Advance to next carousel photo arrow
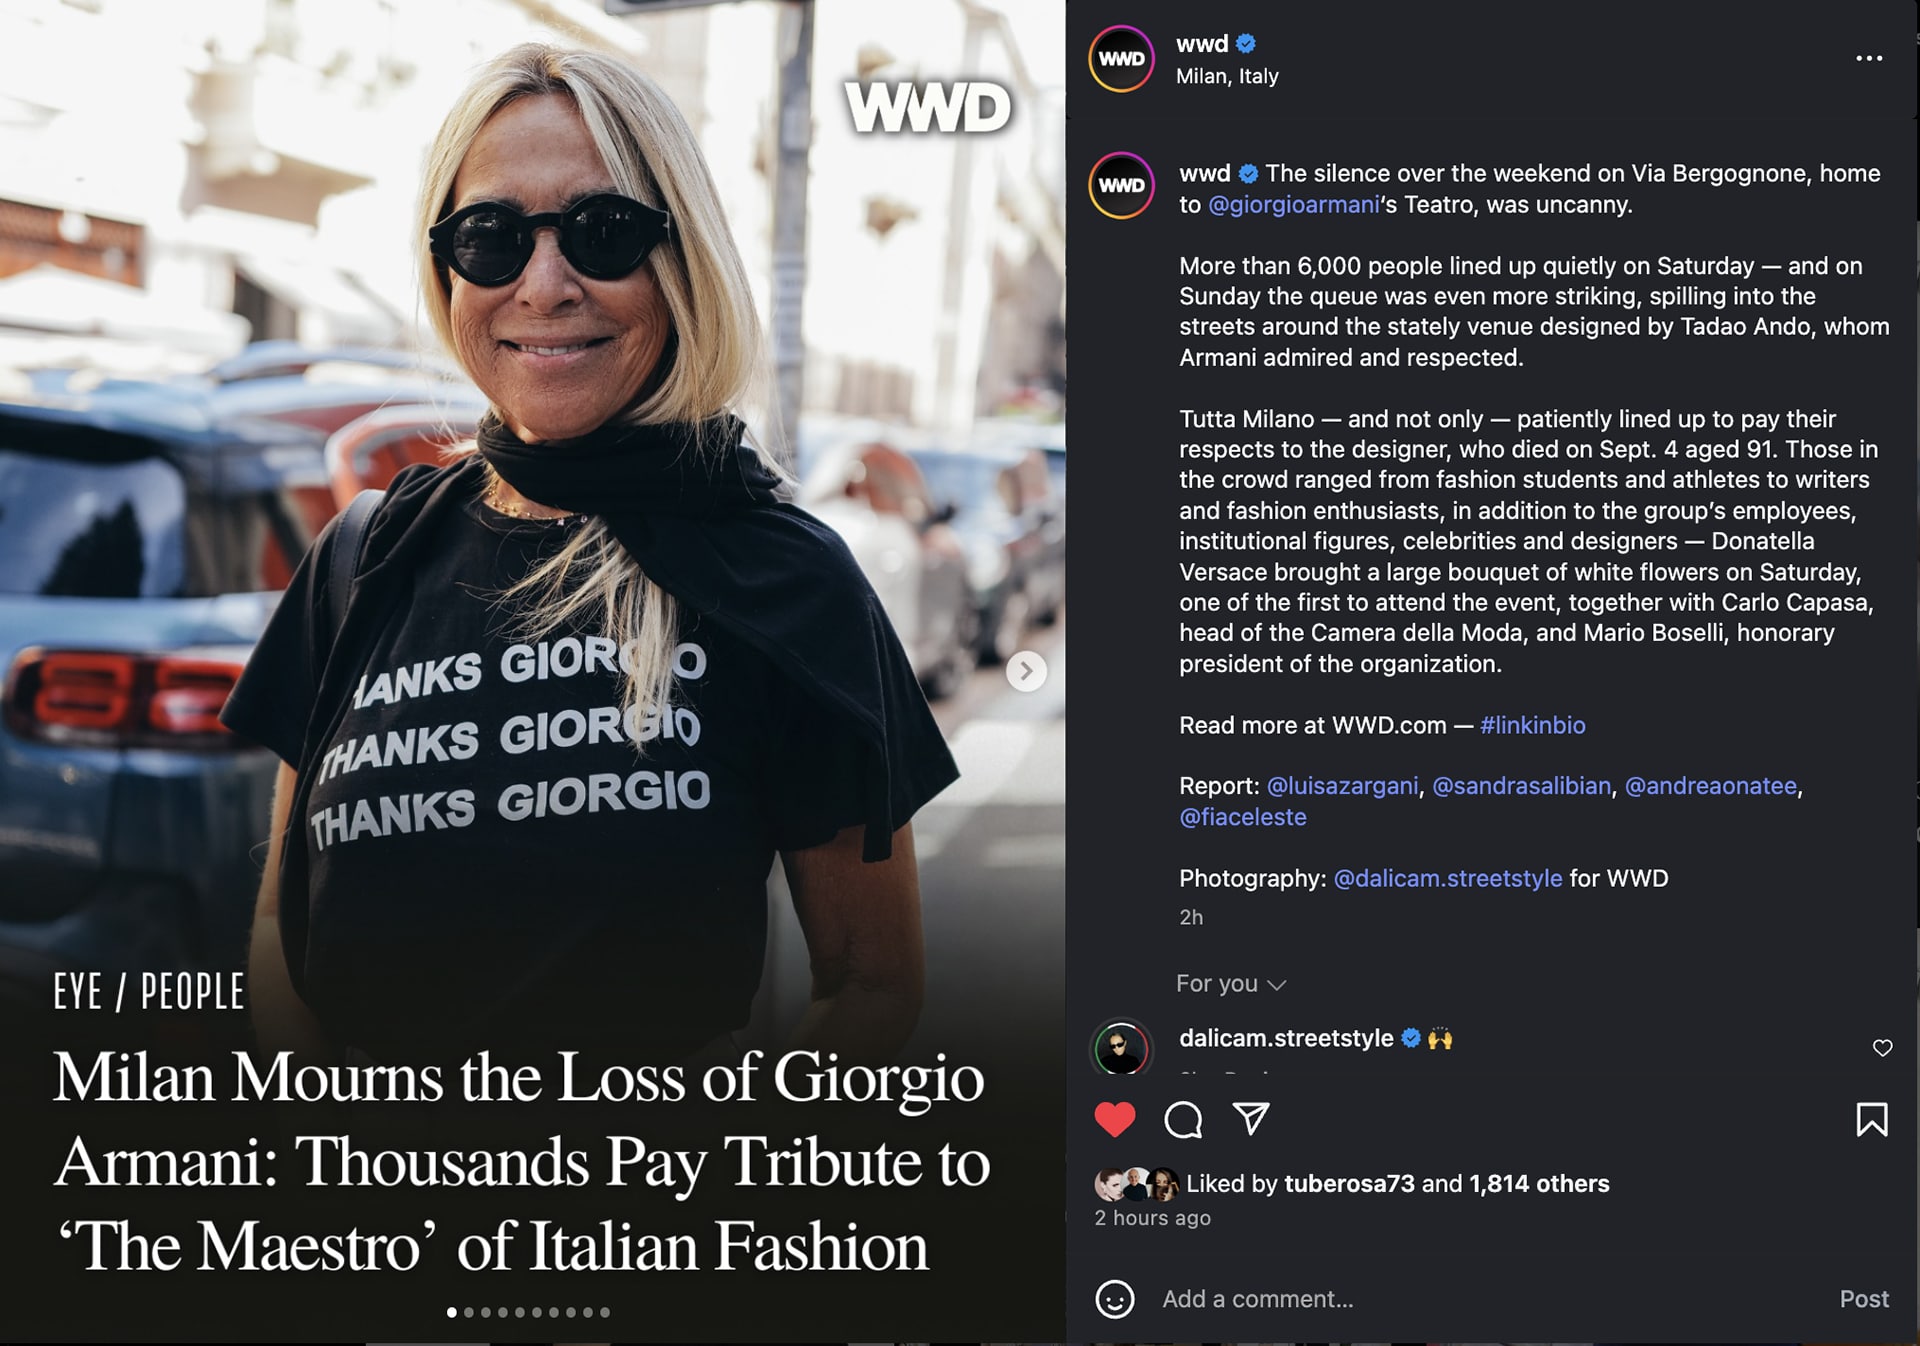 [1026, 671]
